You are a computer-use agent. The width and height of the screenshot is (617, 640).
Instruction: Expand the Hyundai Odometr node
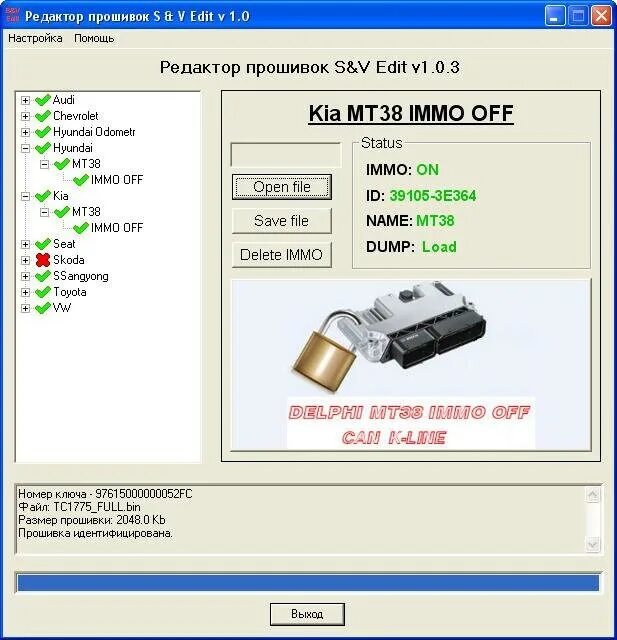click(x=25, y=132)
